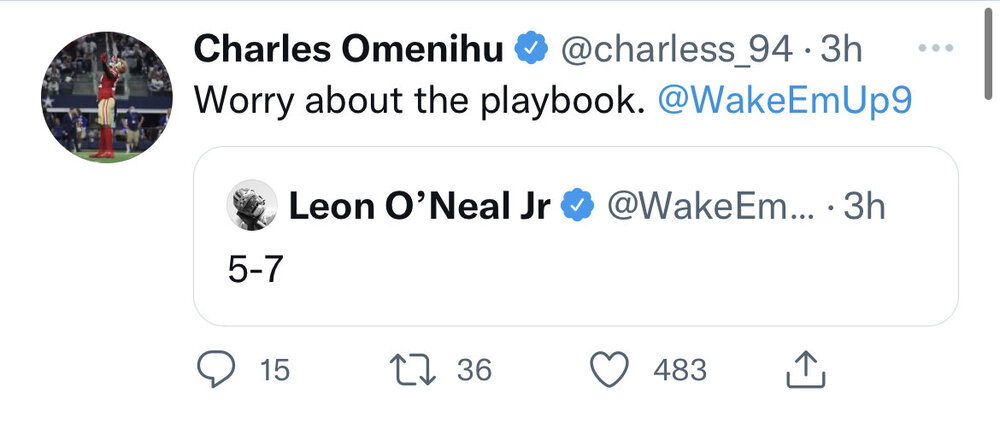The height and width of the screenshot is (423, 1000).
Task: Click the 483 likes count
Action: 680,371
